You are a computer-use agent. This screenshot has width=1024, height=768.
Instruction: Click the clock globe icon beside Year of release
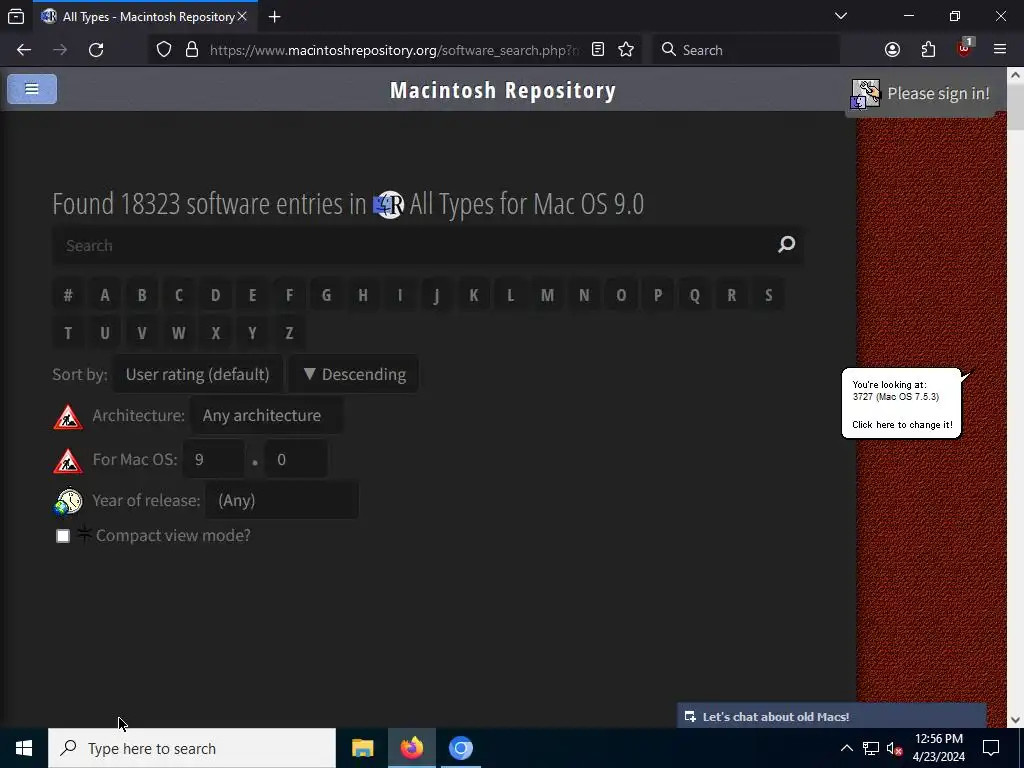pyautogui.click(x=68, y=502)
